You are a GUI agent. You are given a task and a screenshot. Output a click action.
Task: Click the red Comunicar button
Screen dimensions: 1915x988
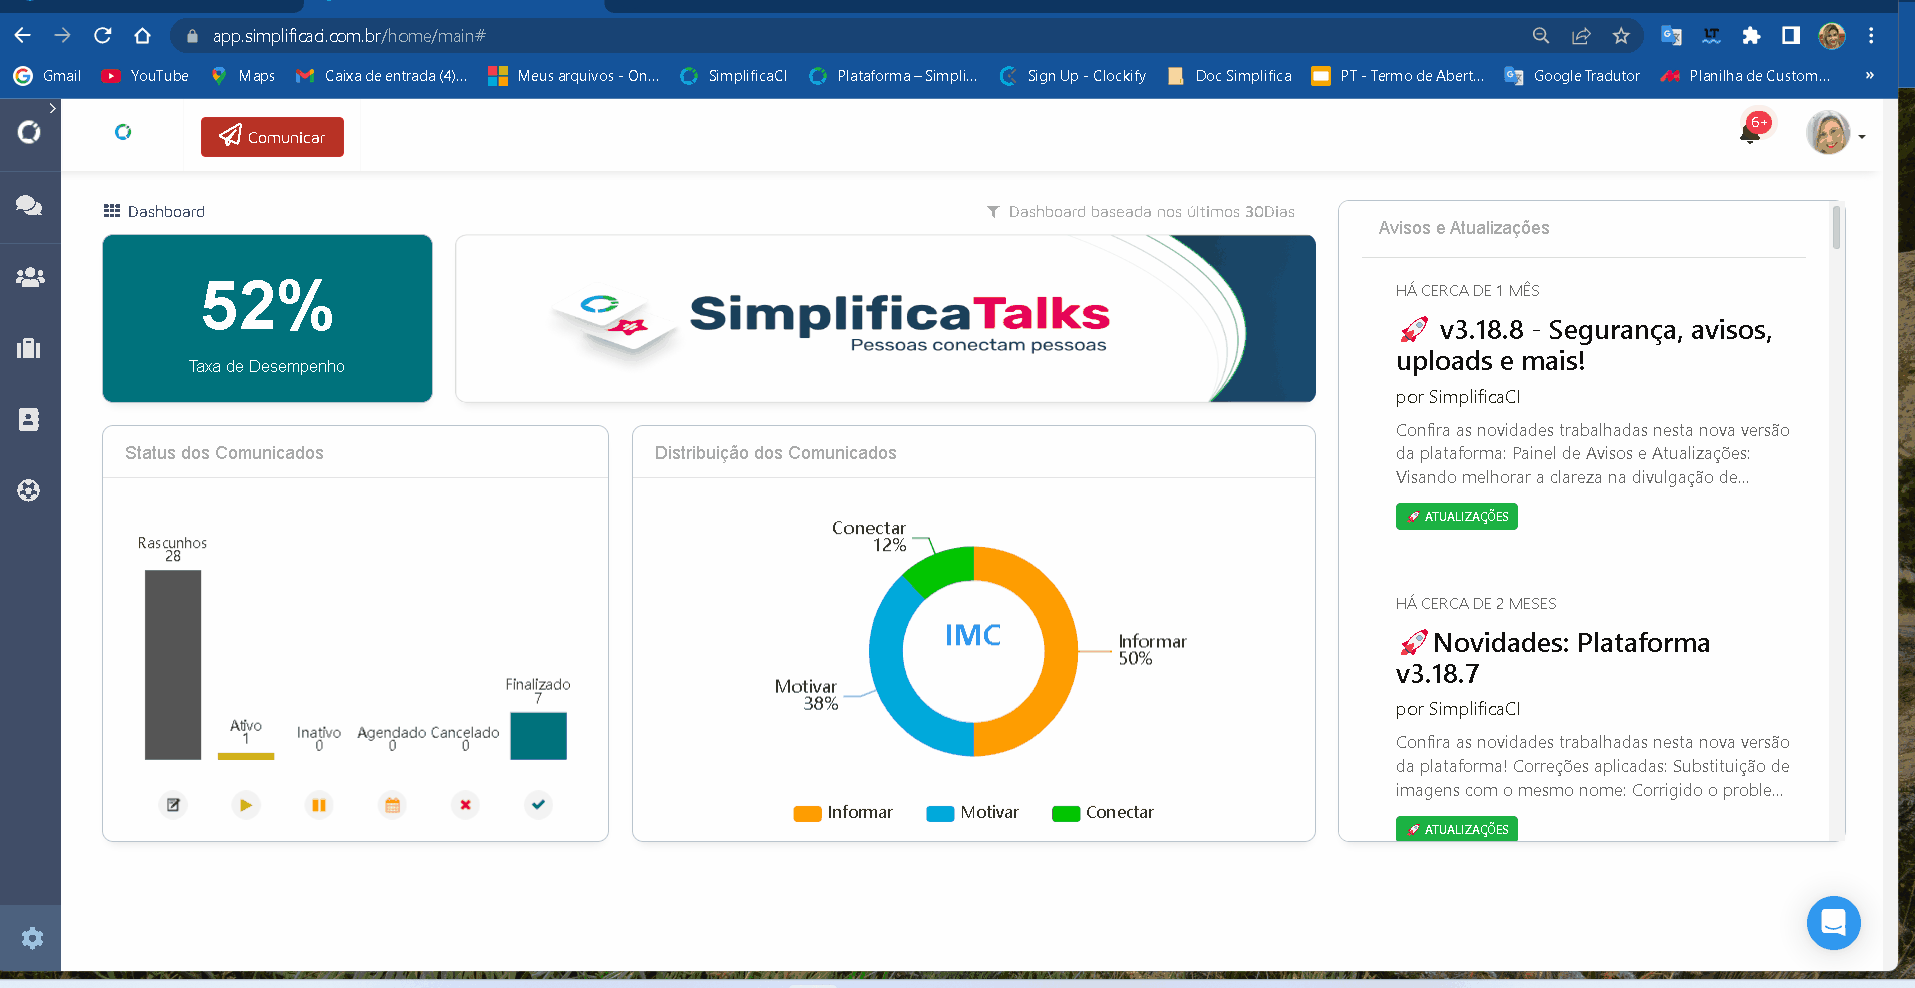[272, 137]
